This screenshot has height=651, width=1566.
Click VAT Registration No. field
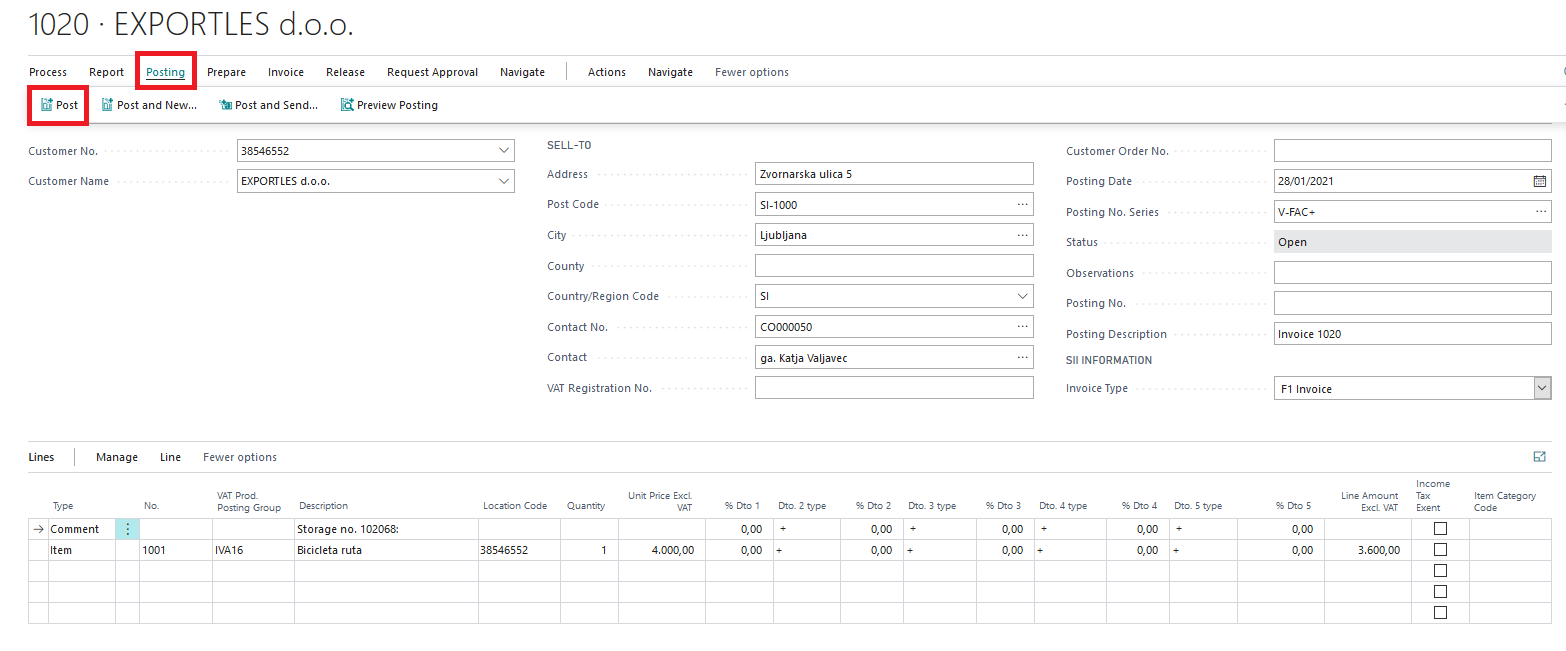click(894, 387)
